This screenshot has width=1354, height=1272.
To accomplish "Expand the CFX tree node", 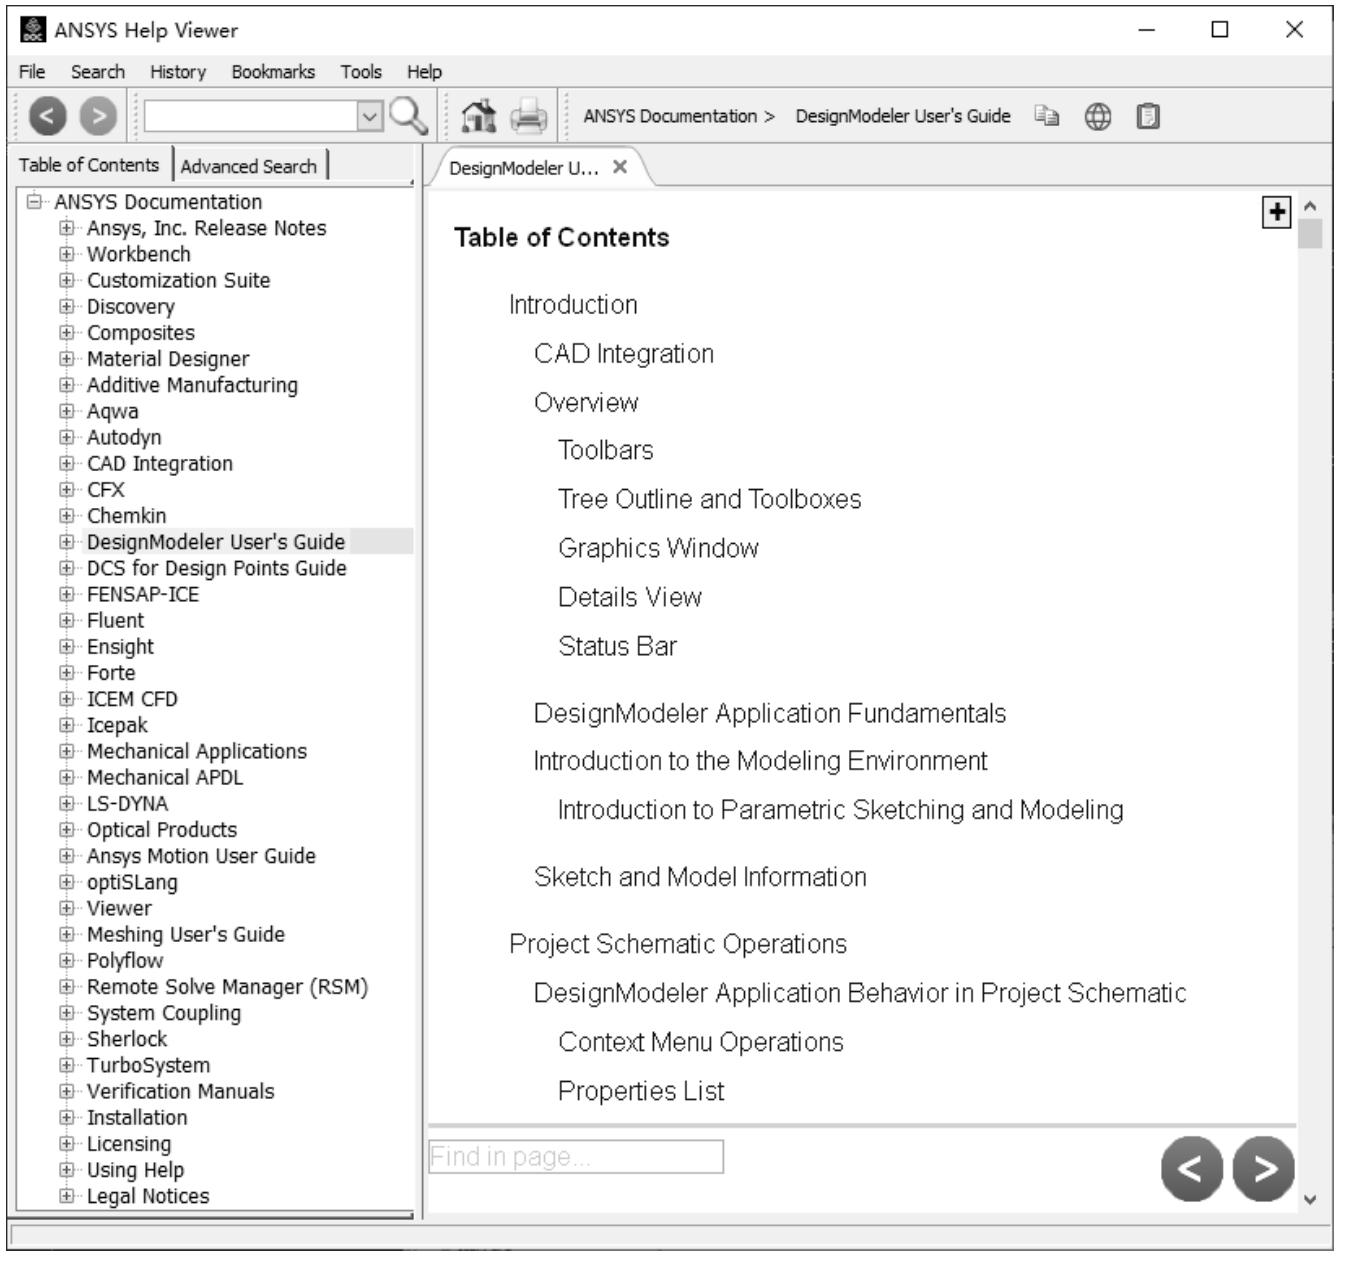I will (x=67, y=489).
